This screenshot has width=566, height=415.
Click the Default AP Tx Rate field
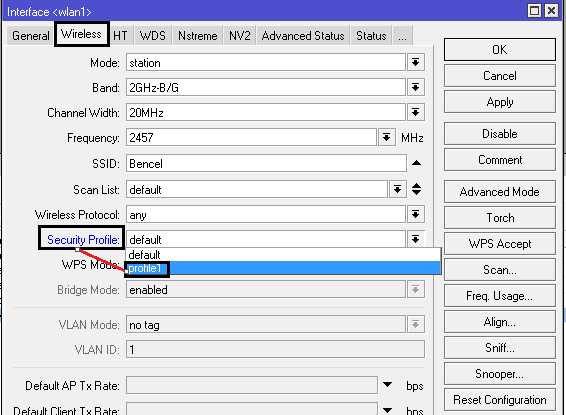click(x=252, y=385)
